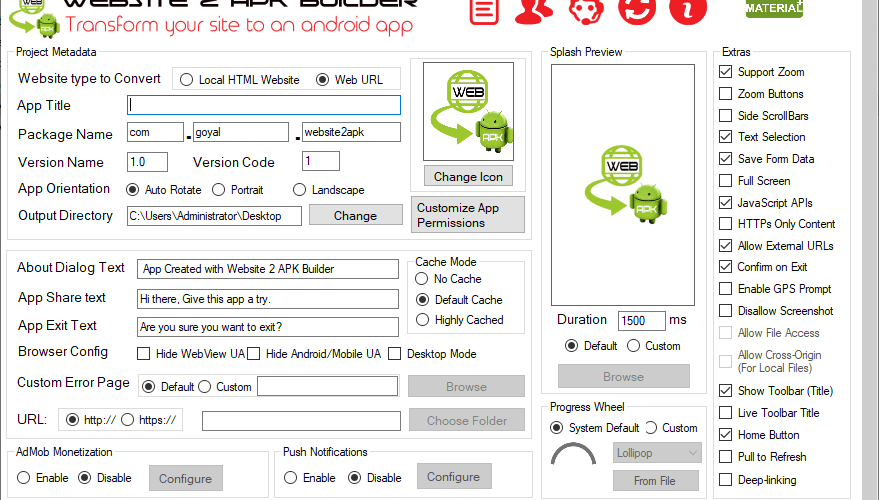Uncheck the Support Zoom option
The image size is (879, 500).
pyautogui.click(x=725, y=72)
